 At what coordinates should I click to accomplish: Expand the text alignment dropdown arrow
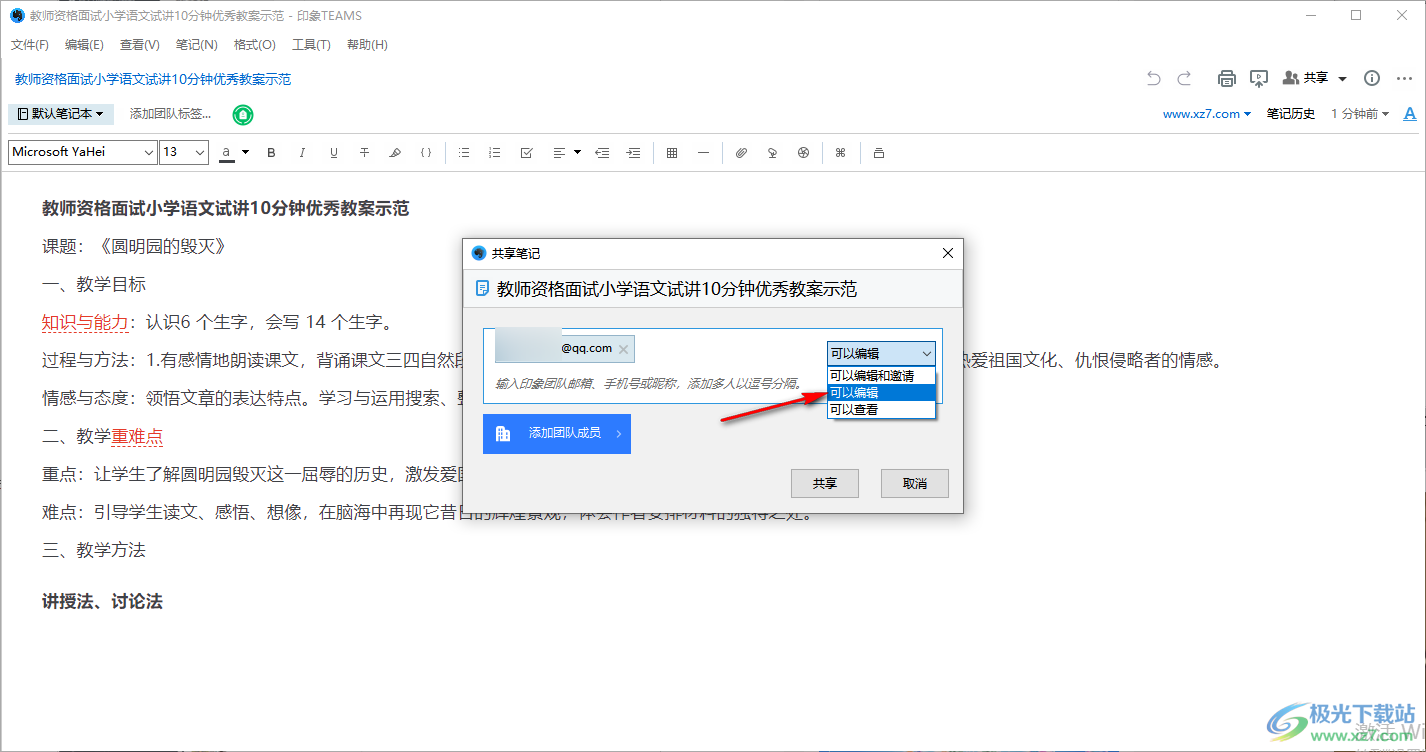click(577, 153)
